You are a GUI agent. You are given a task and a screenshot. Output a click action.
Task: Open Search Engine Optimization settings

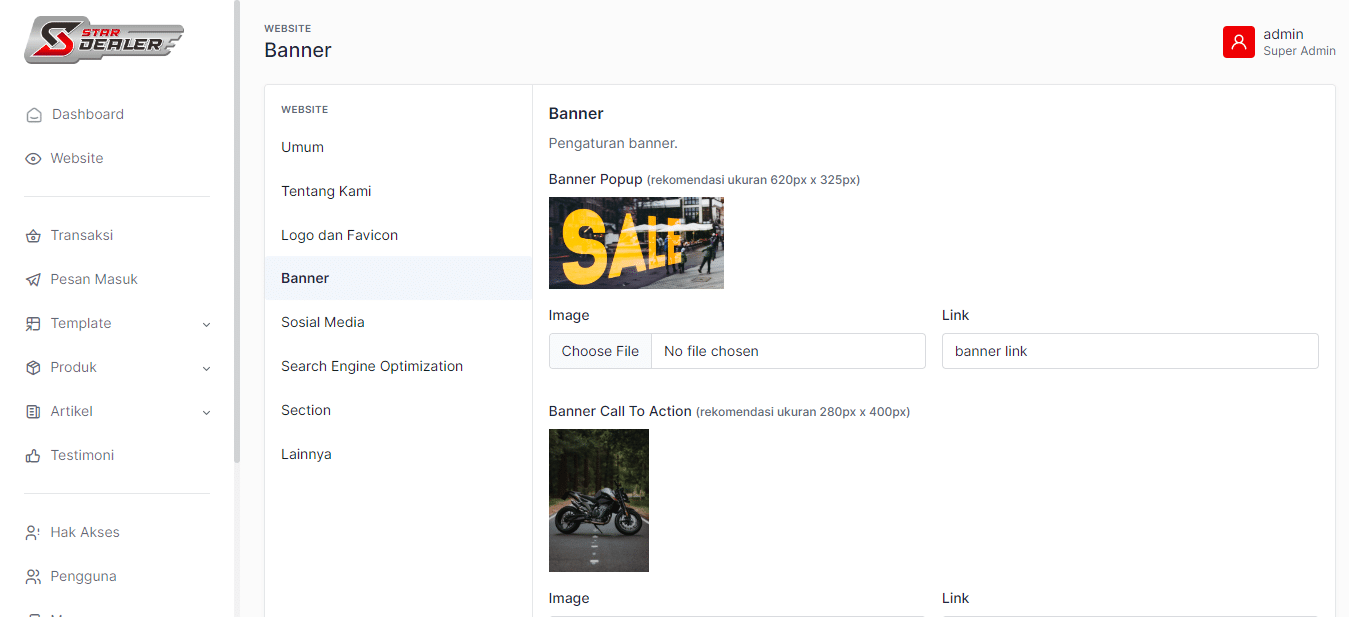371,366
